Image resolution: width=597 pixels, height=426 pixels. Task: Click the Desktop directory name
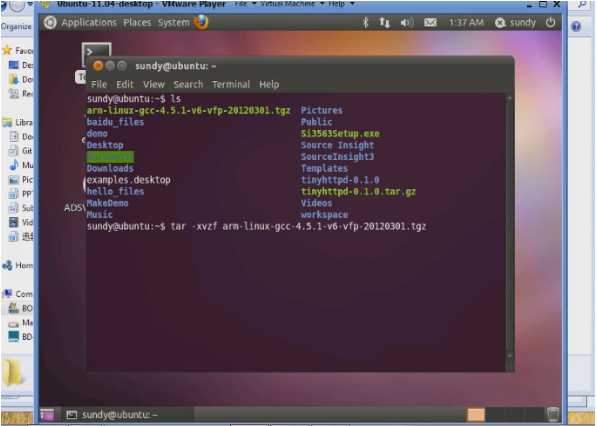(x=105, y=145)
